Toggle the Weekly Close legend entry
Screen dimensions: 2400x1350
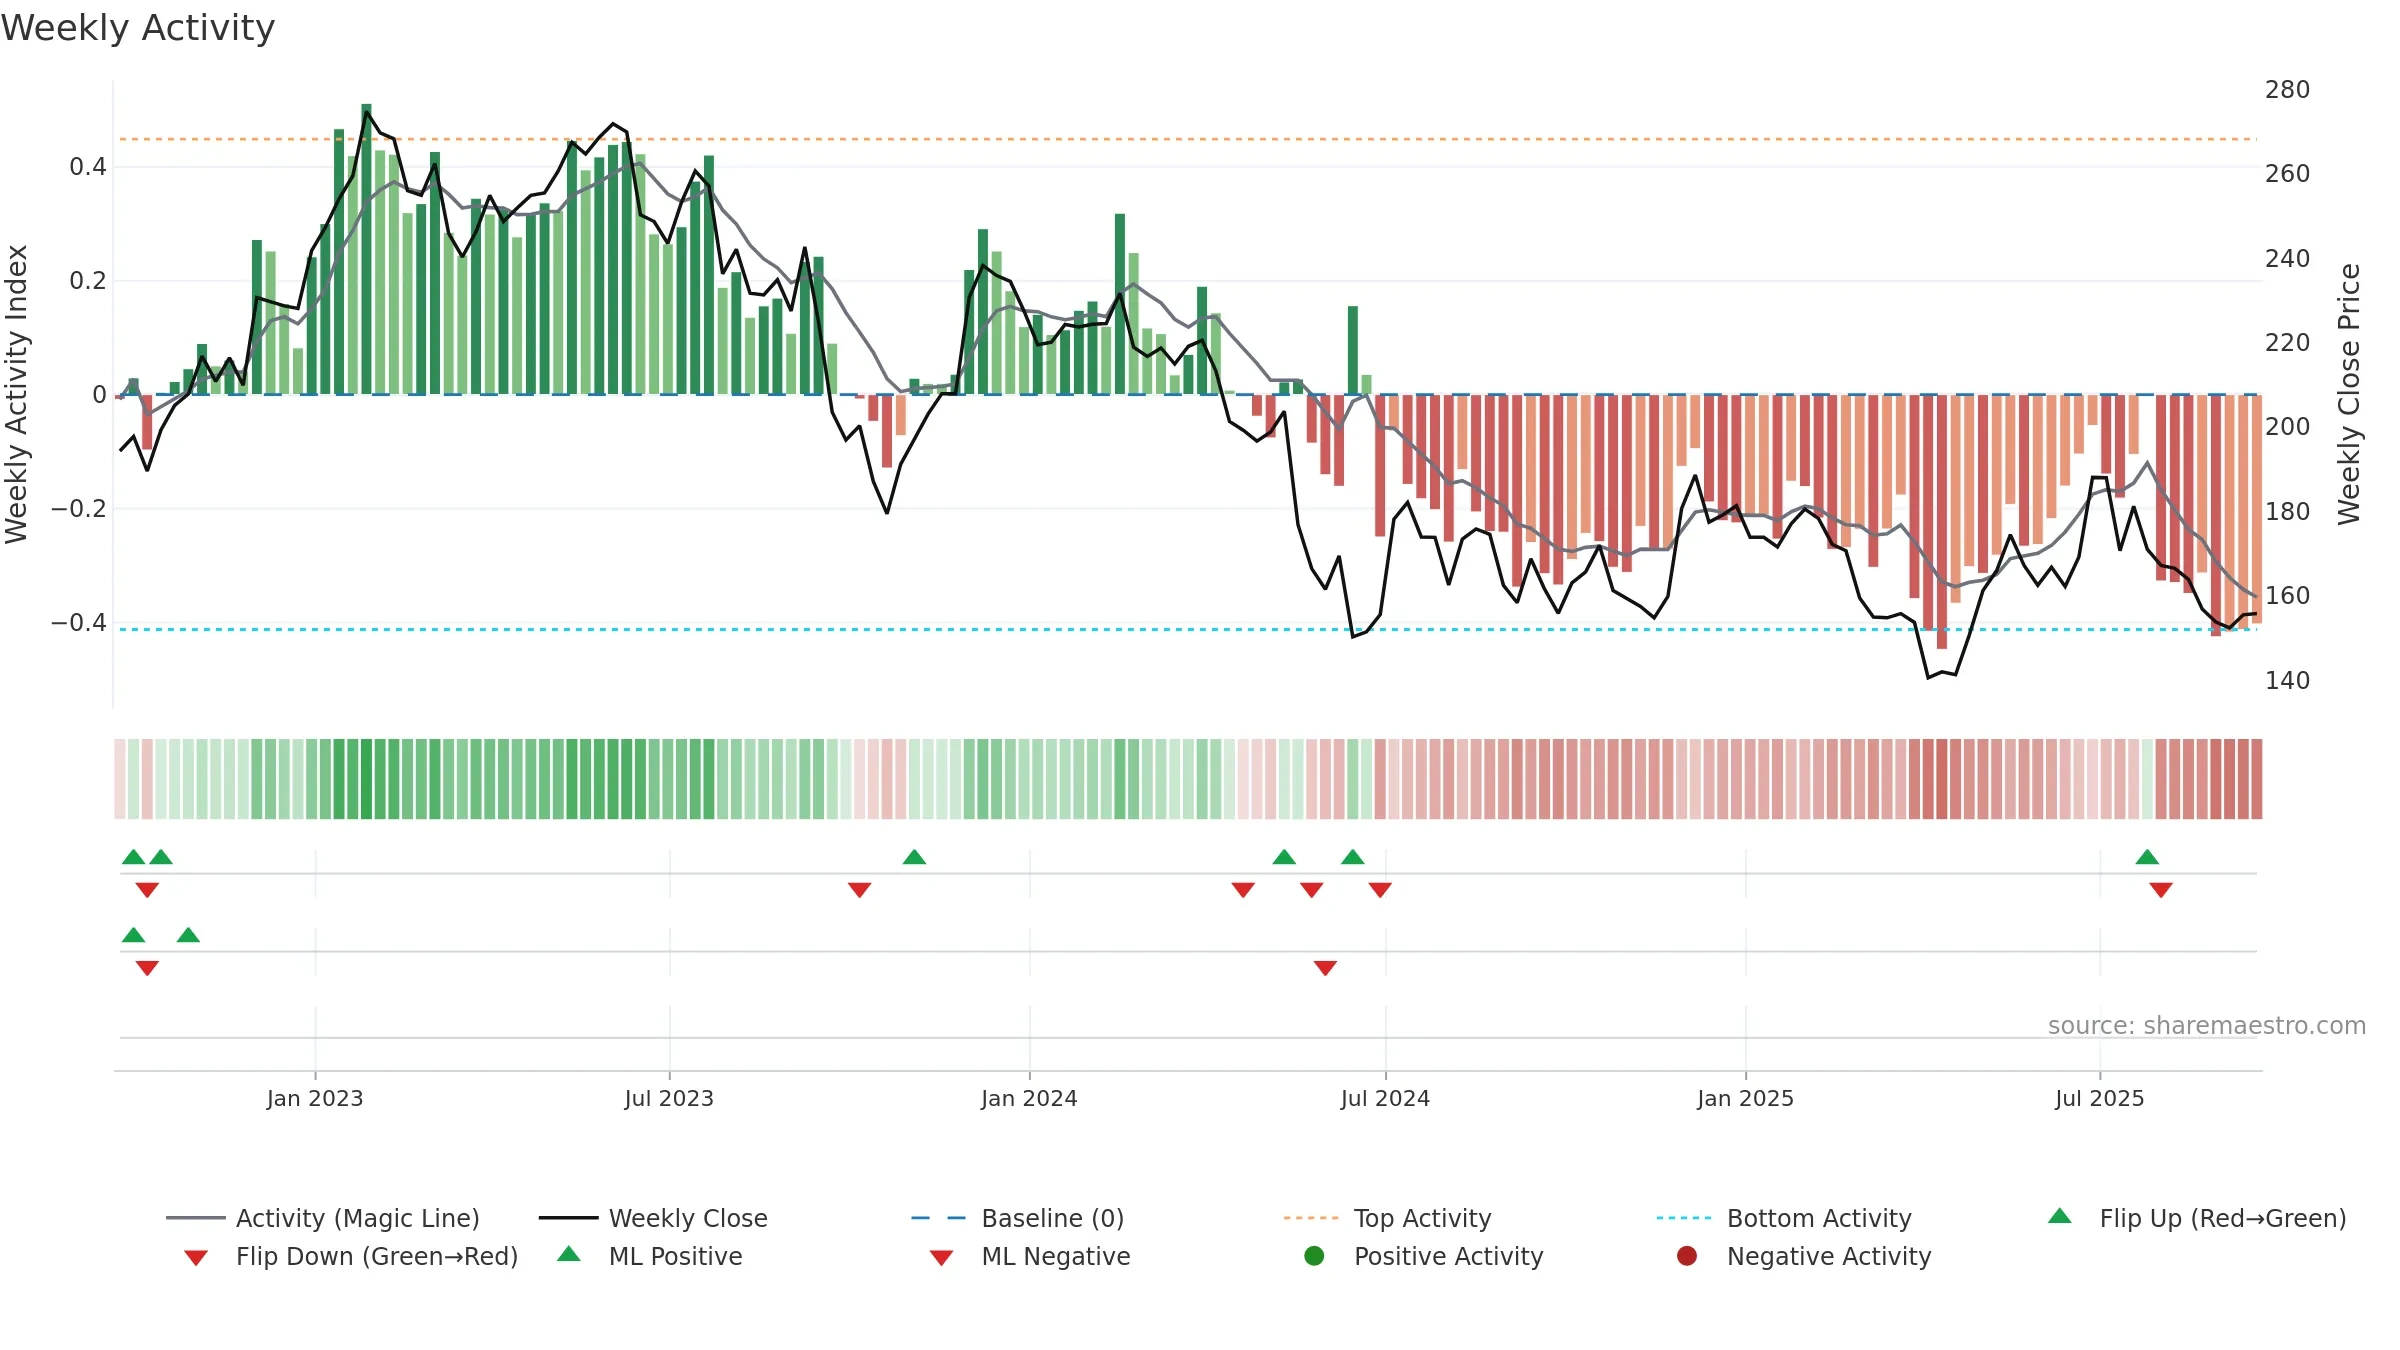coord(653,1218)
